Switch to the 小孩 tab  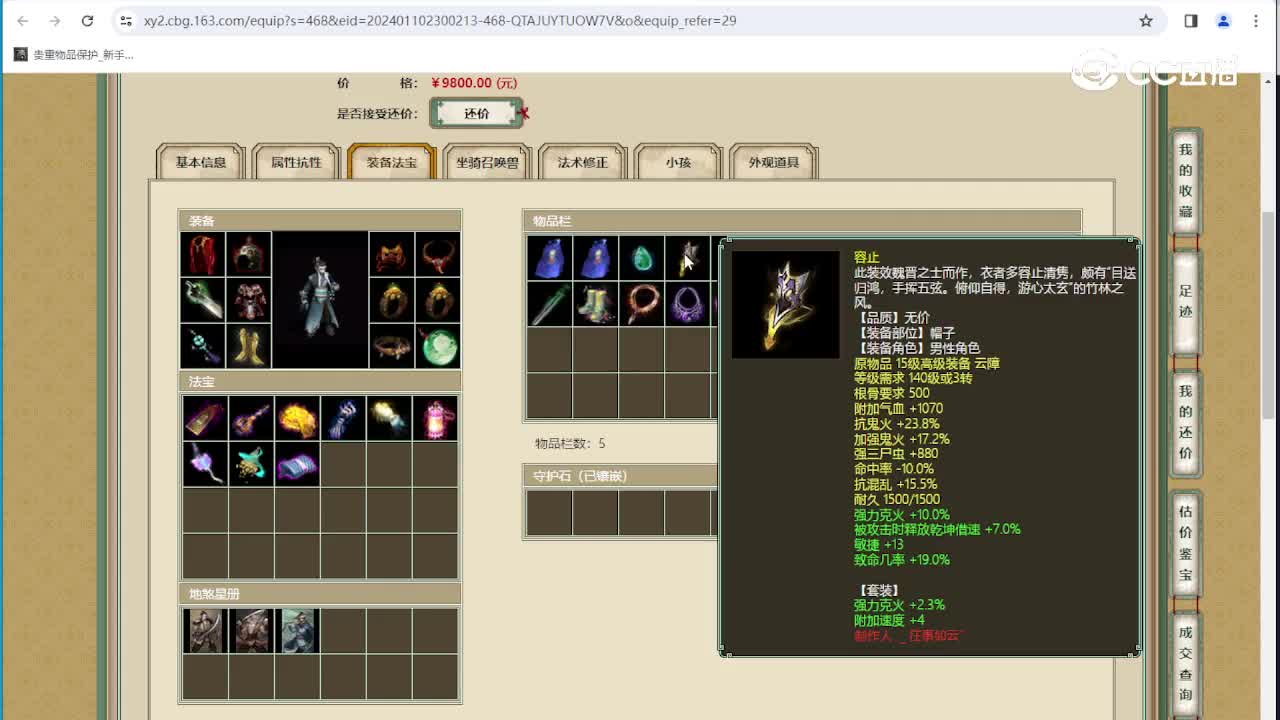pyautogui.click(x=678, y=162)
